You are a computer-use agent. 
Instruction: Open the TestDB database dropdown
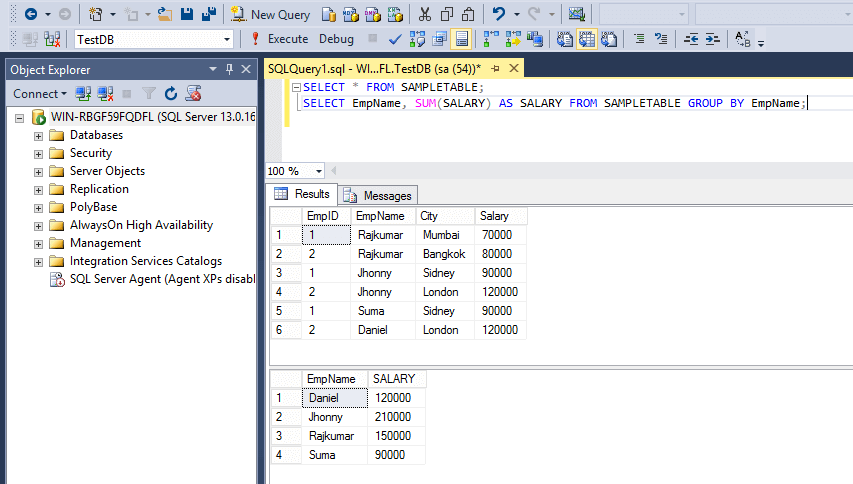coord(227,39)
